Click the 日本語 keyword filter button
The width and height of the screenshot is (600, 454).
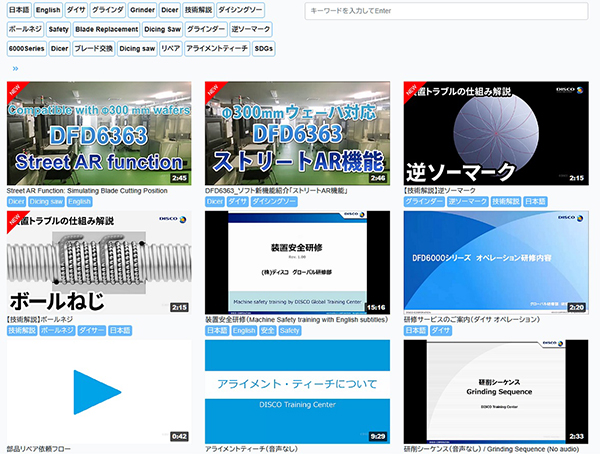[x=19, y=10]
